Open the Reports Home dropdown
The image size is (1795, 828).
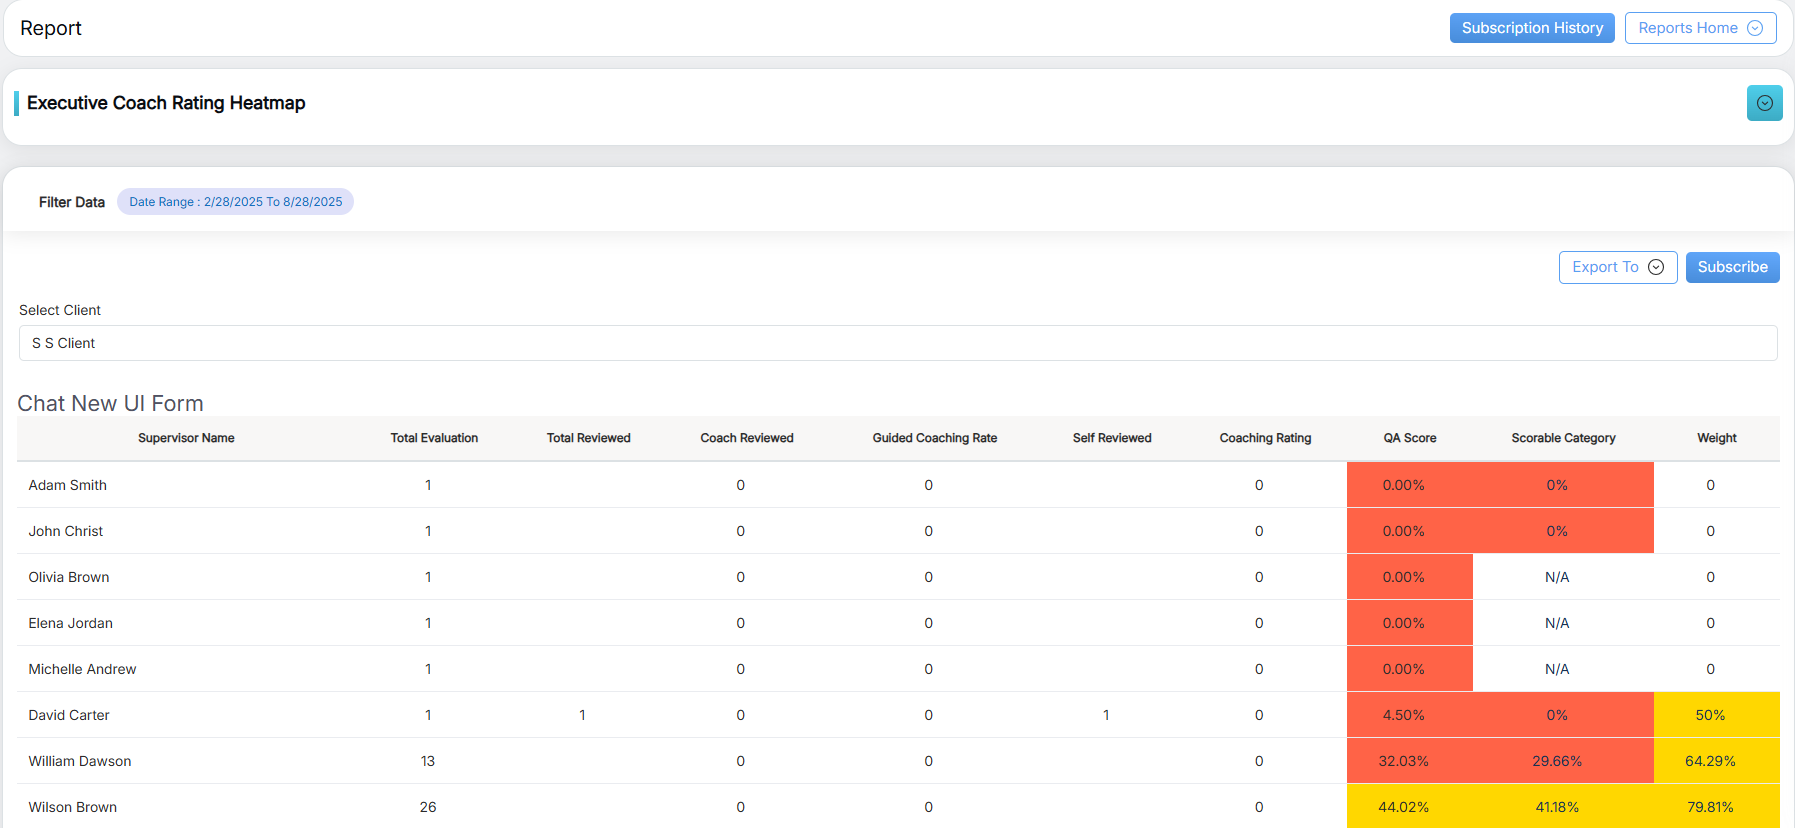pyautogui.click(x=1700, y=28)
